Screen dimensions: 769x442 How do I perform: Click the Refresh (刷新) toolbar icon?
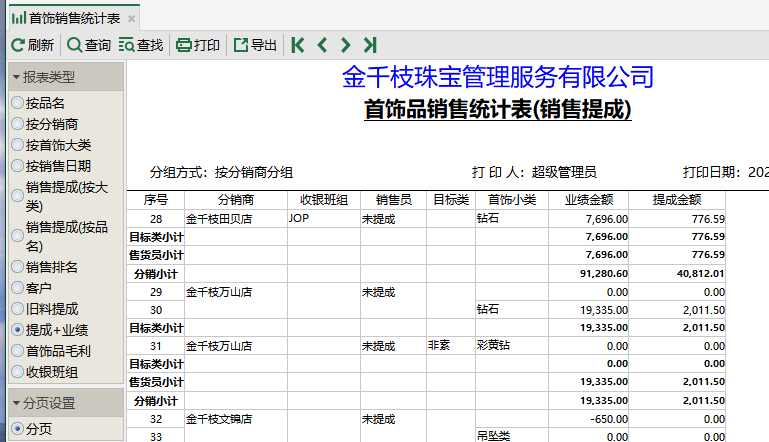tap(18, 45)
